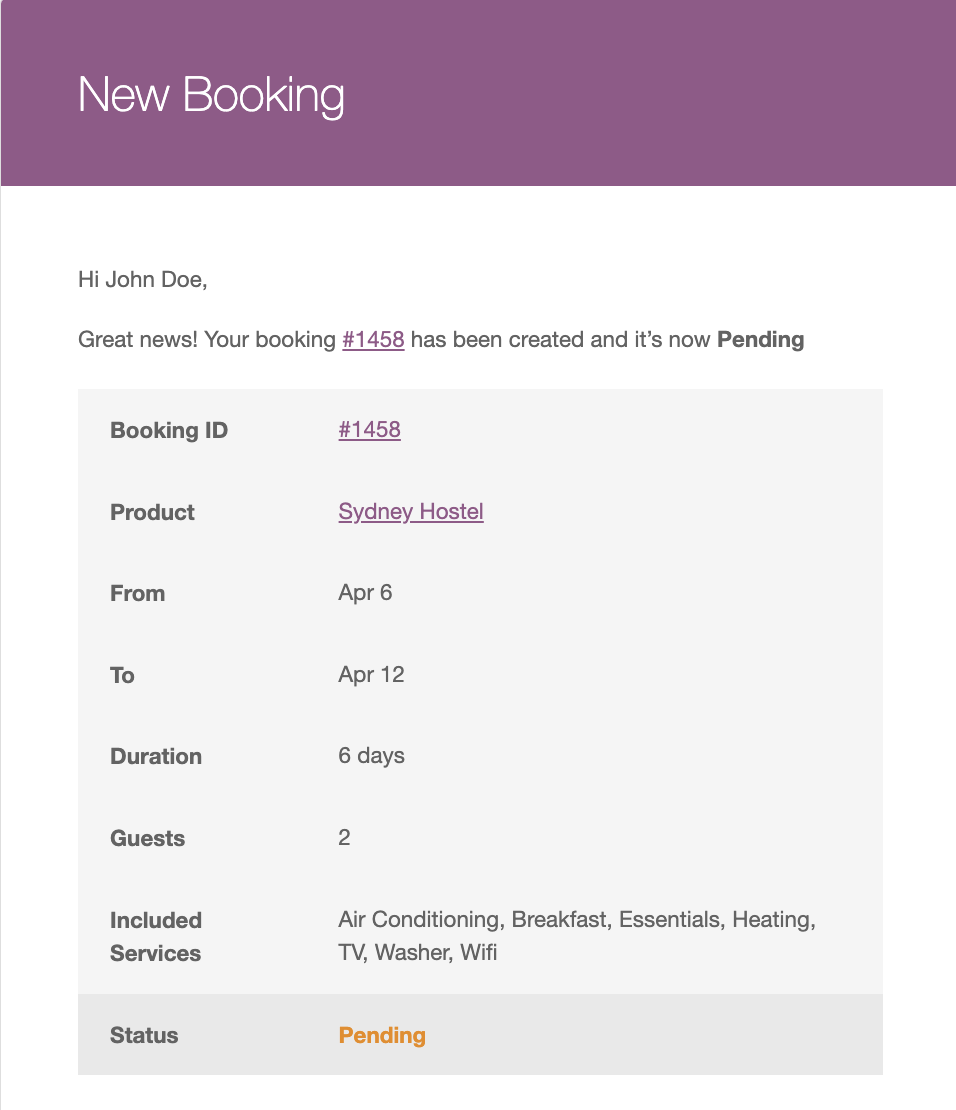Click the Duration row label
Image resolution: width=956 pixels, height=1110 pixels.
pyautogui.click(x=156, y=757)
